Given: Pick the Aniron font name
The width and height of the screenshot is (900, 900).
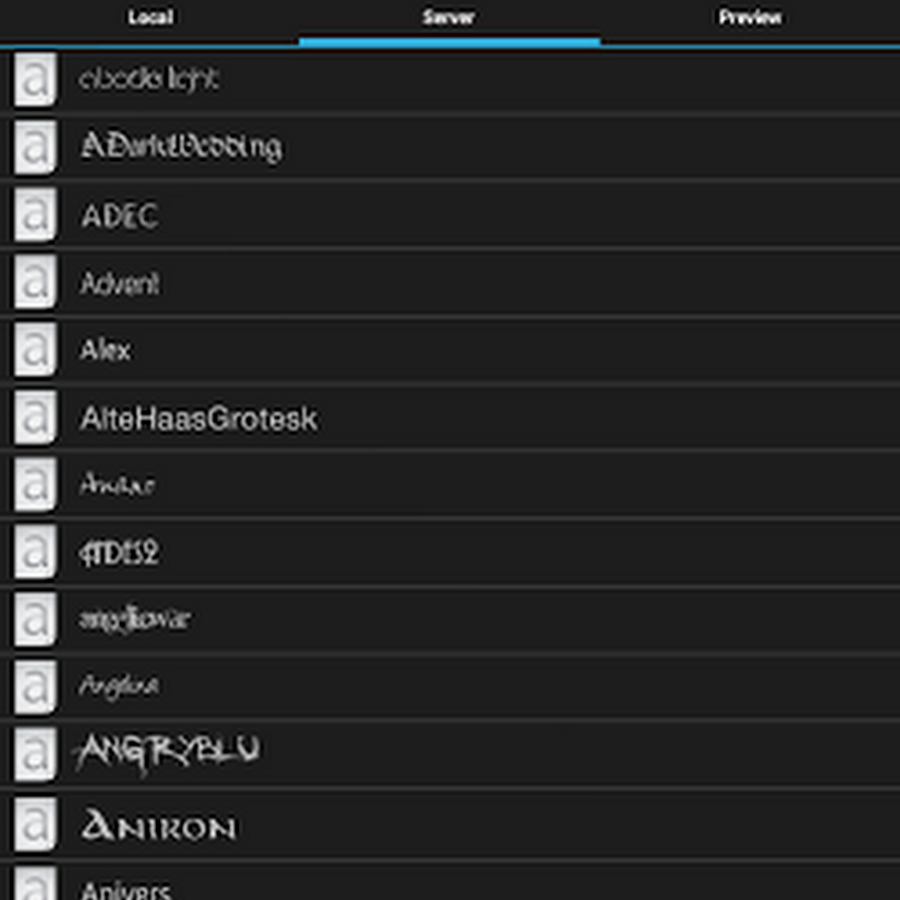Looking at the screenshot, I should coord(158,826).
